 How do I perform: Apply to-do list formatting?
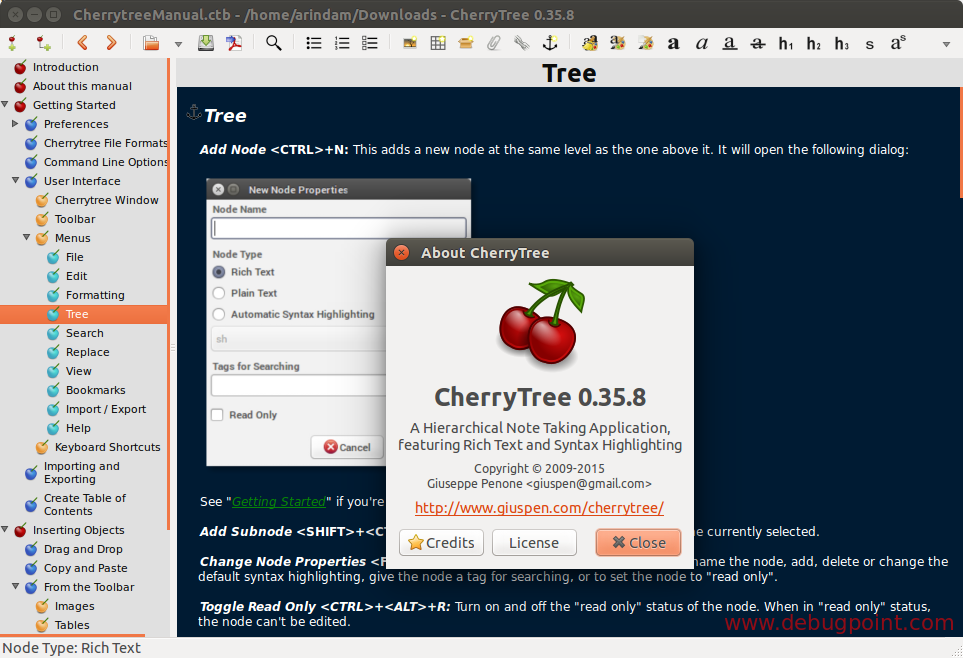370,43
